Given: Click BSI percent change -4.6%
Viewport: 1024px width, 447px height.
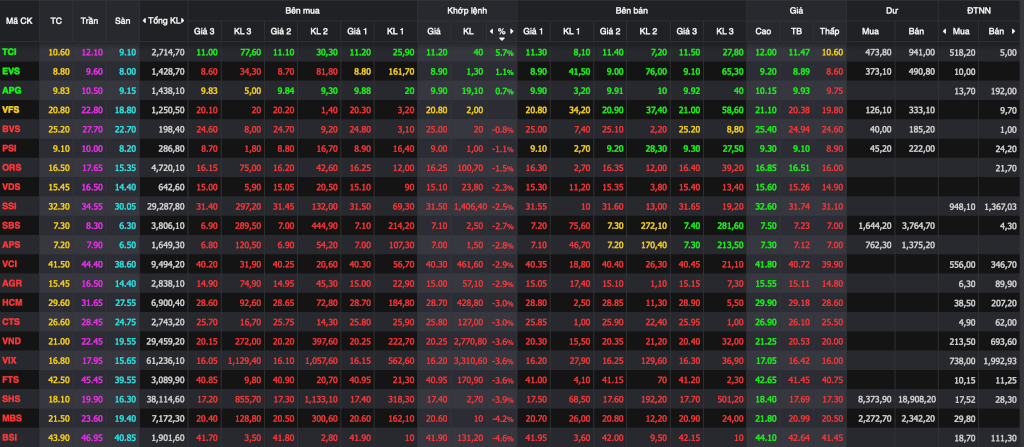Looking at the screenshot, I should 504,438.
